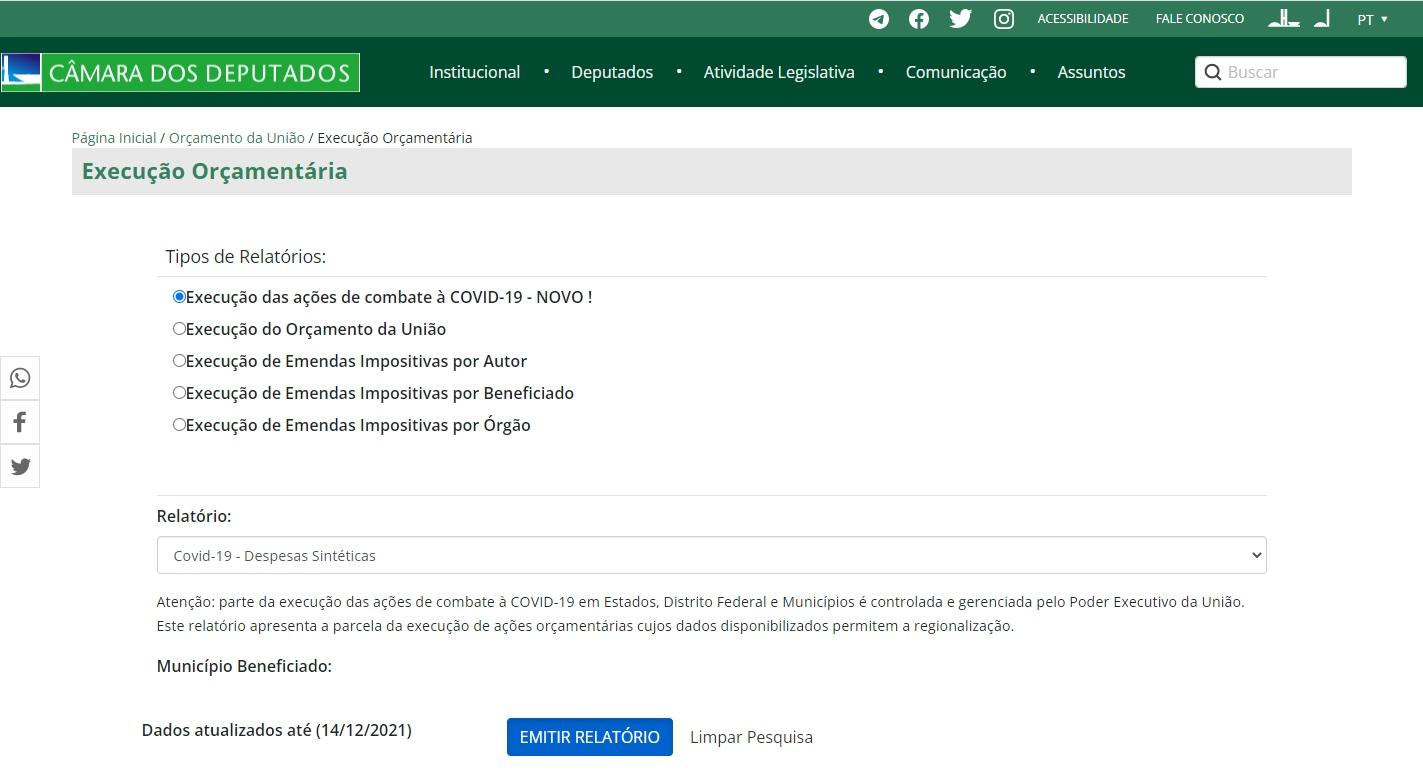Click the search magnifier icon

[1213, 72]
